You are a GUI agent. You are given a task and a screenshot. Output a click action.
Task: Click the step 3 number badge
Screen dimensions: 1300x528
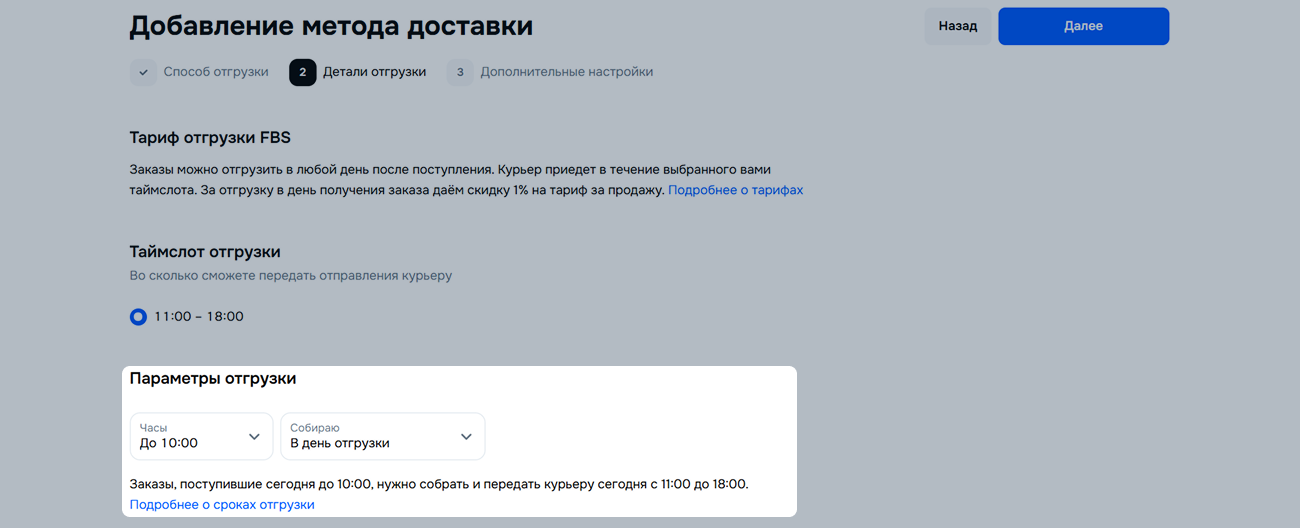460,72
